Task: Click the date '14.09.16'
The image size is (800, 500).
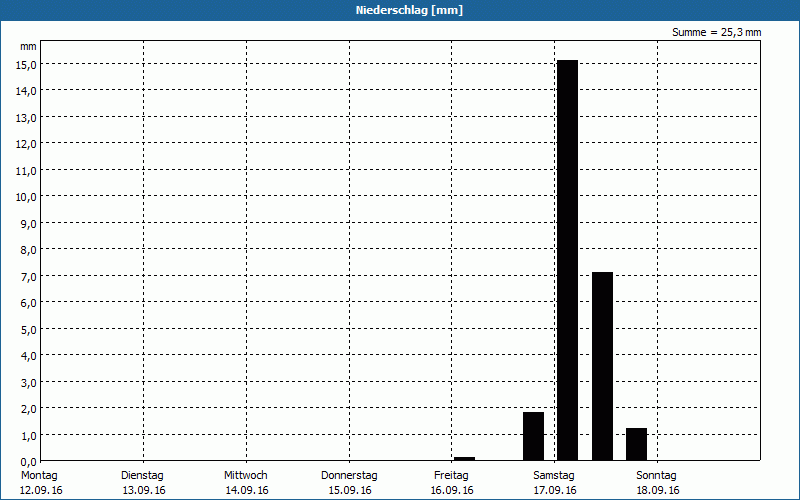Action: (247, 490)
